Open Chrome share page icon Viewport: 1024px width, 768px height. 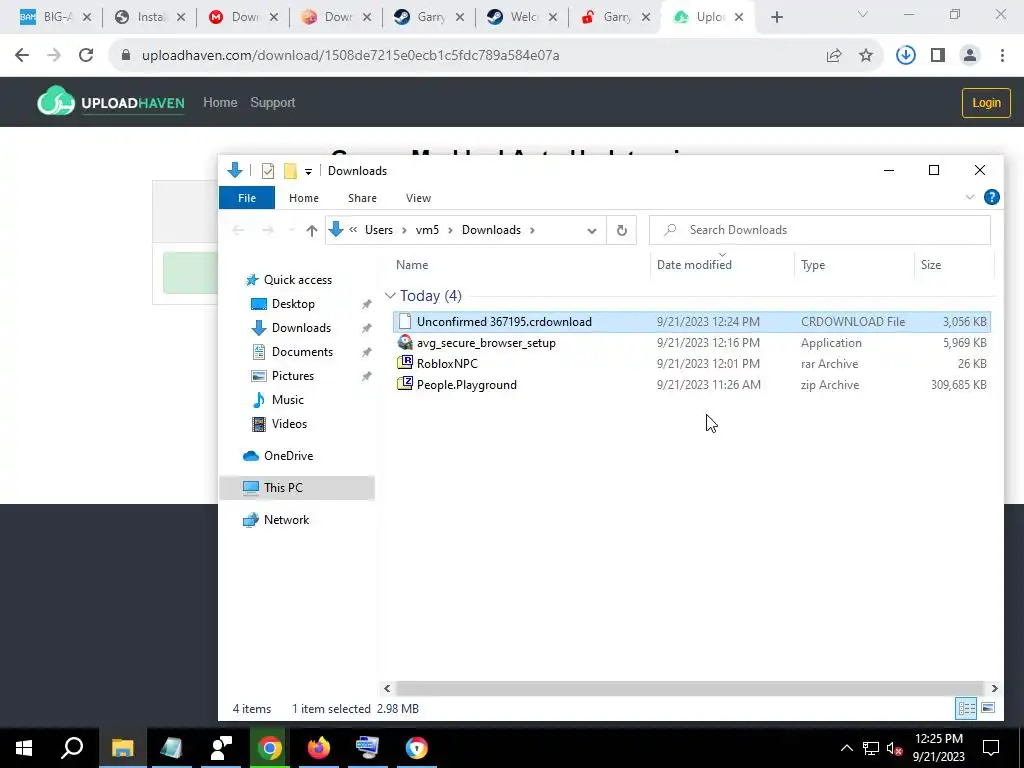[834, 56]
